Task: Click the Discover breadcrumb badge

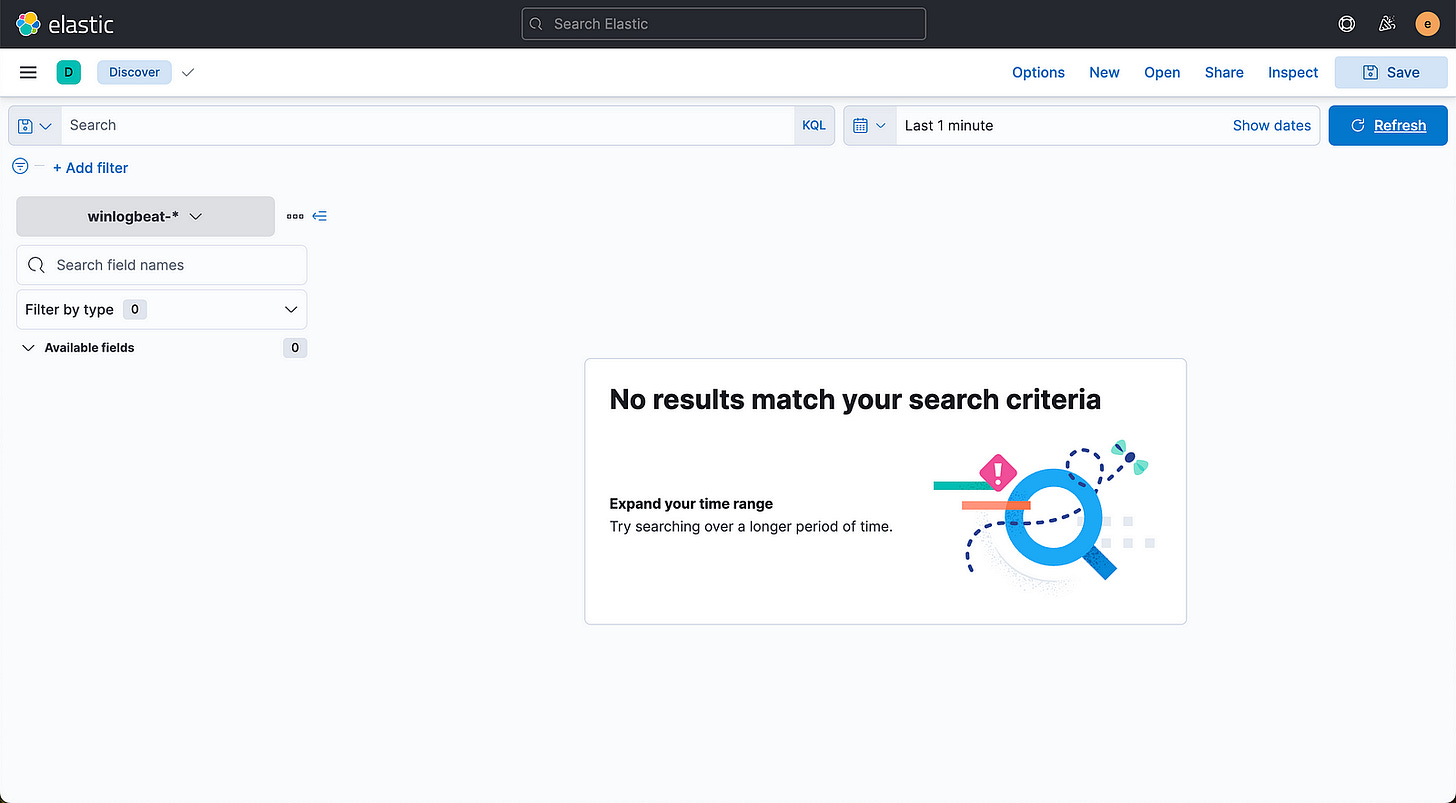Action: coord(134,72)
